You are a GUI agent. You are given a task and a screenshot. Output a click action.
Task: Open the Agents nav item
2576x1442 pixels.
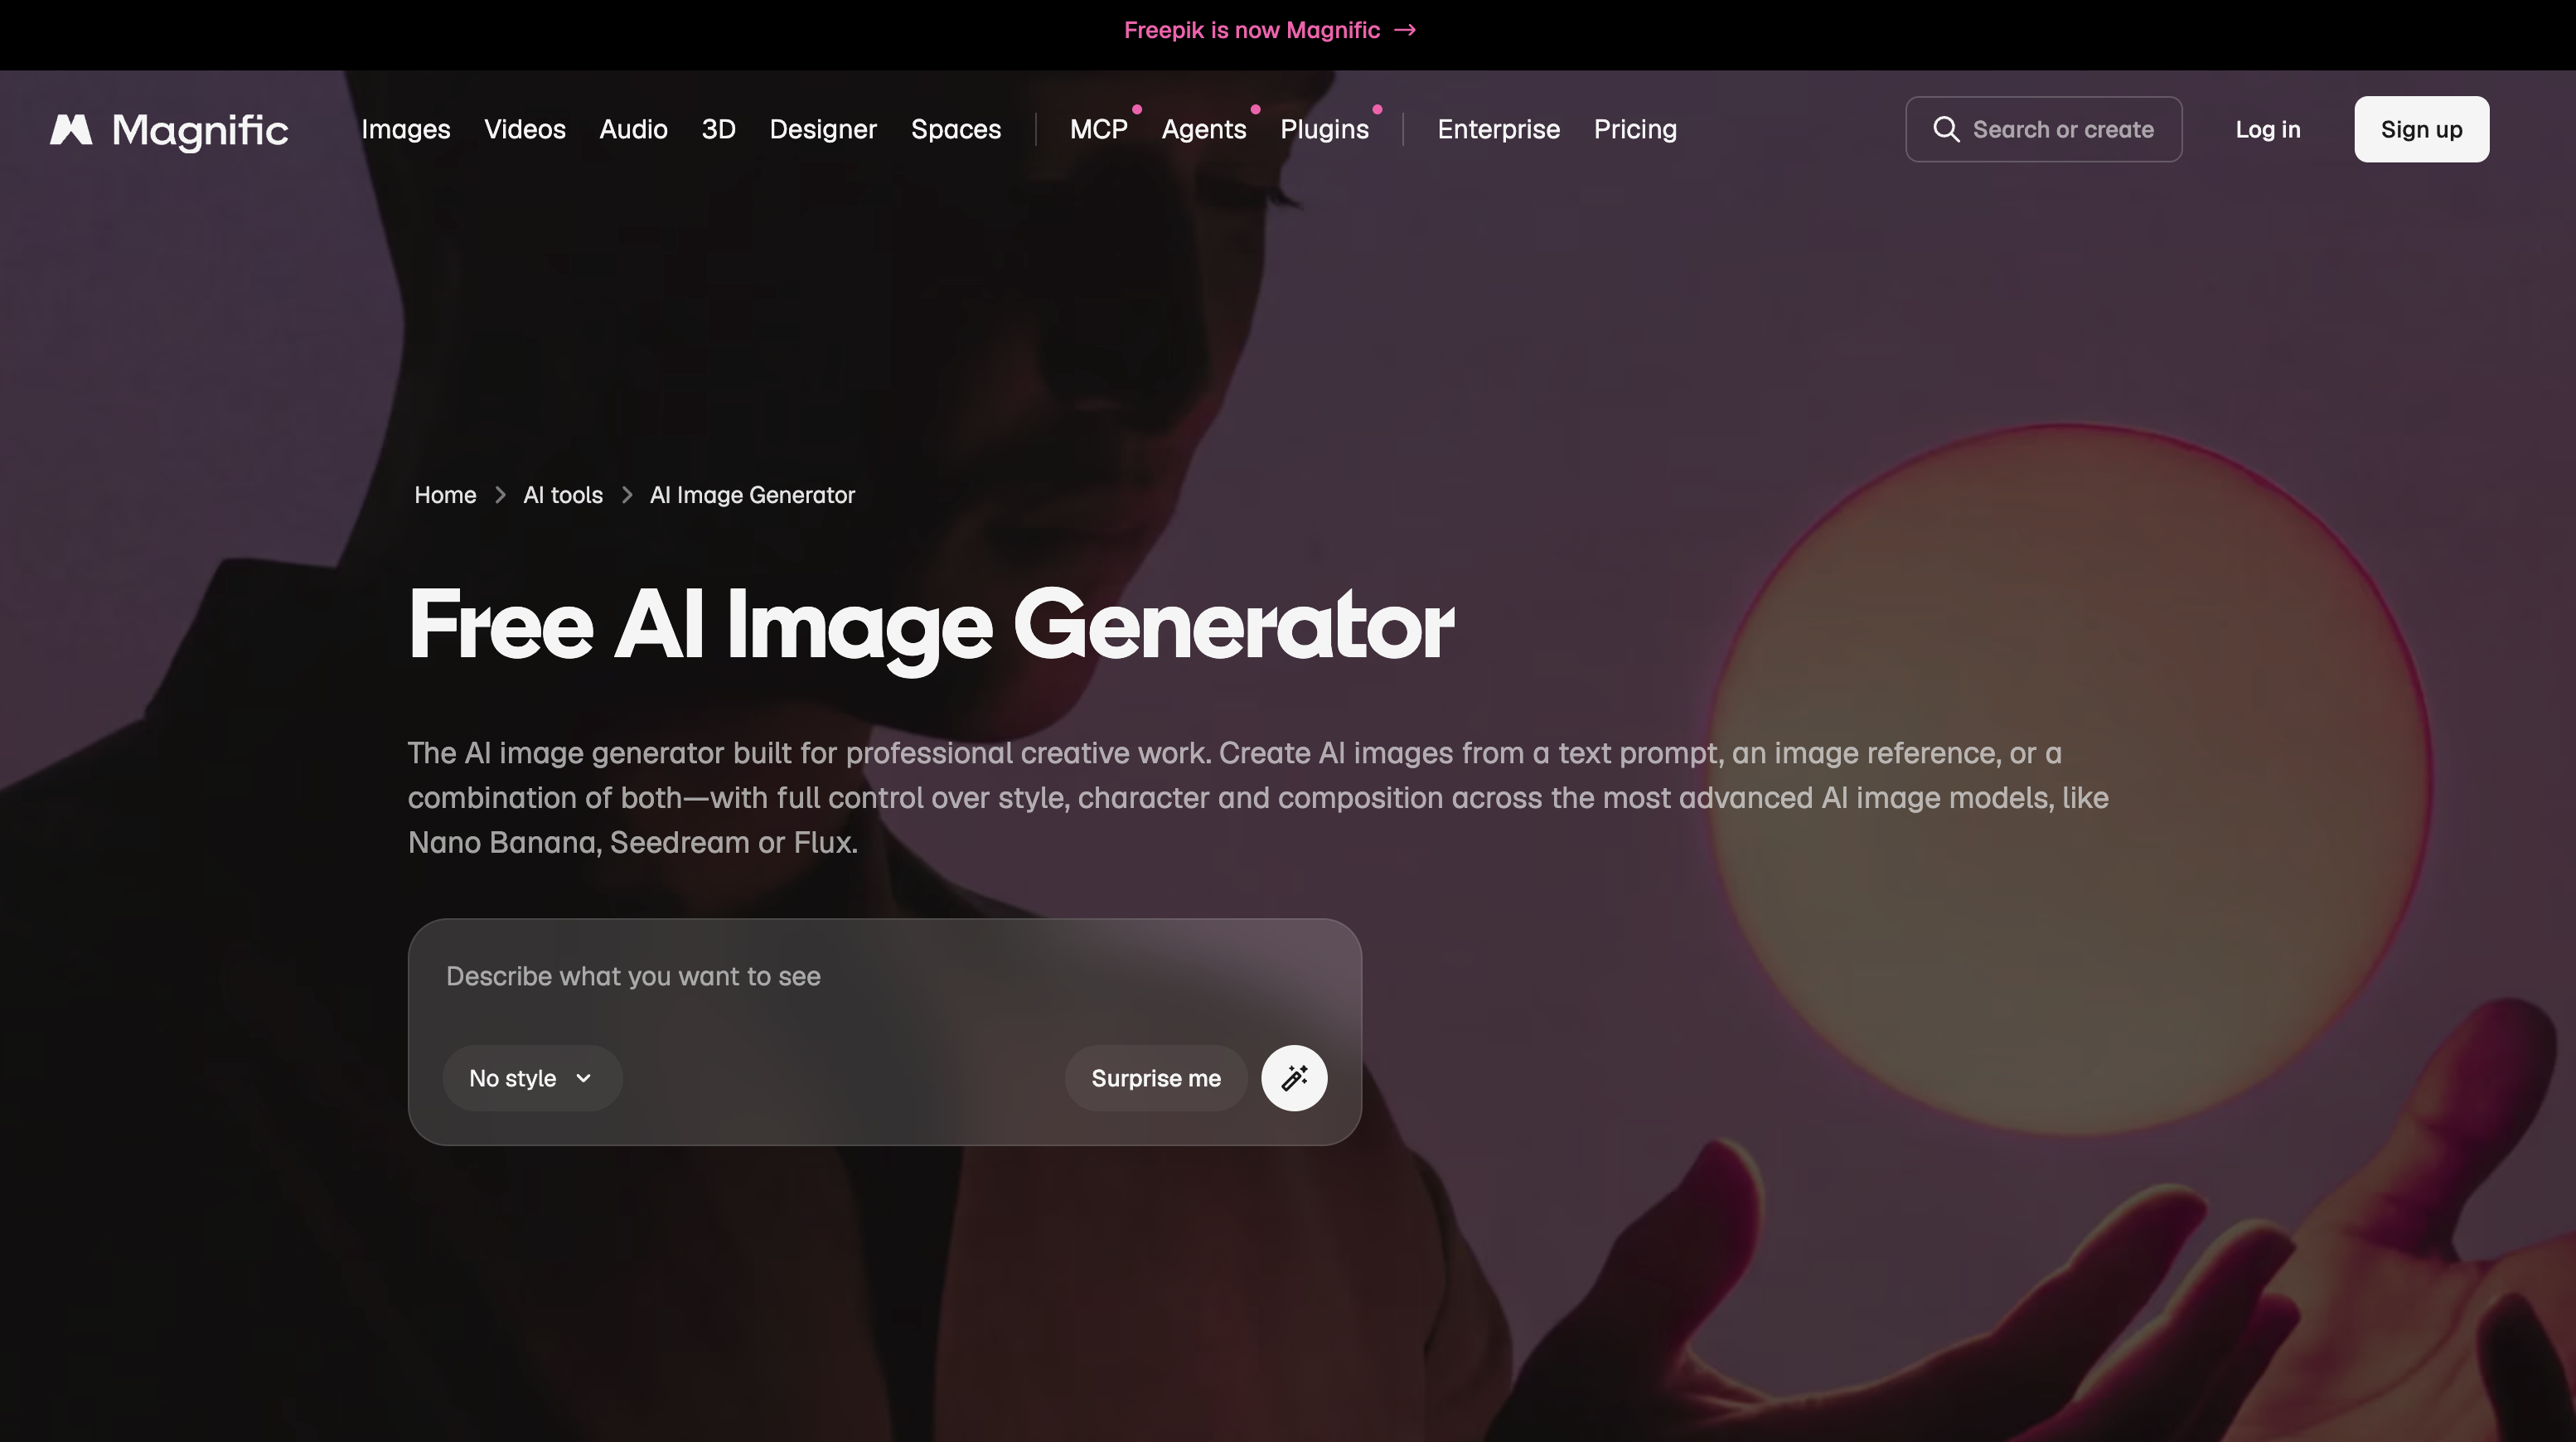tap(1204, 129)
